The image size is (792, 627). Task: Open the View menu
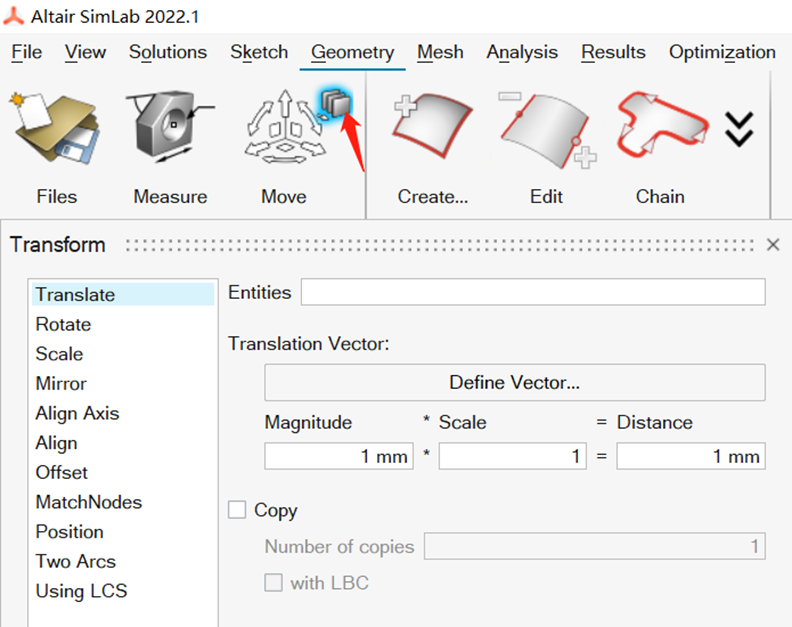tap(85, 52)
